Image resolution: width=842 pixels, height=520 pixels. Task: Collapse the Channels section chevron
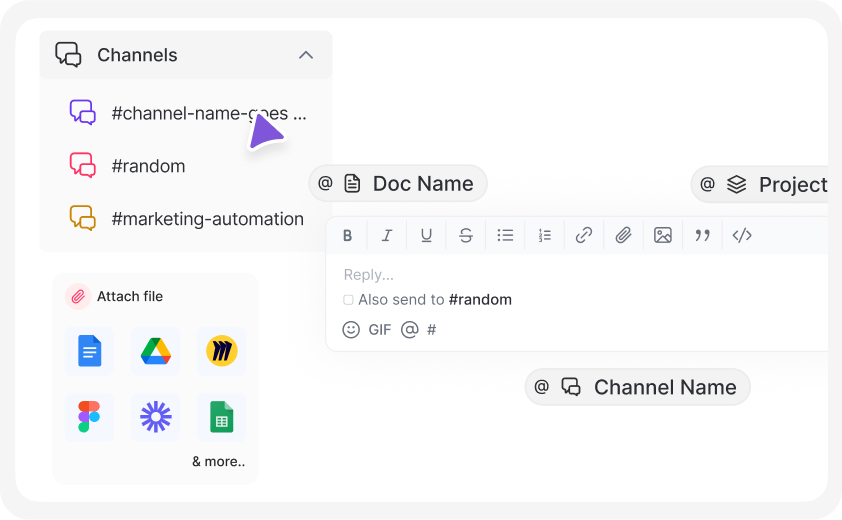(306, 55)
